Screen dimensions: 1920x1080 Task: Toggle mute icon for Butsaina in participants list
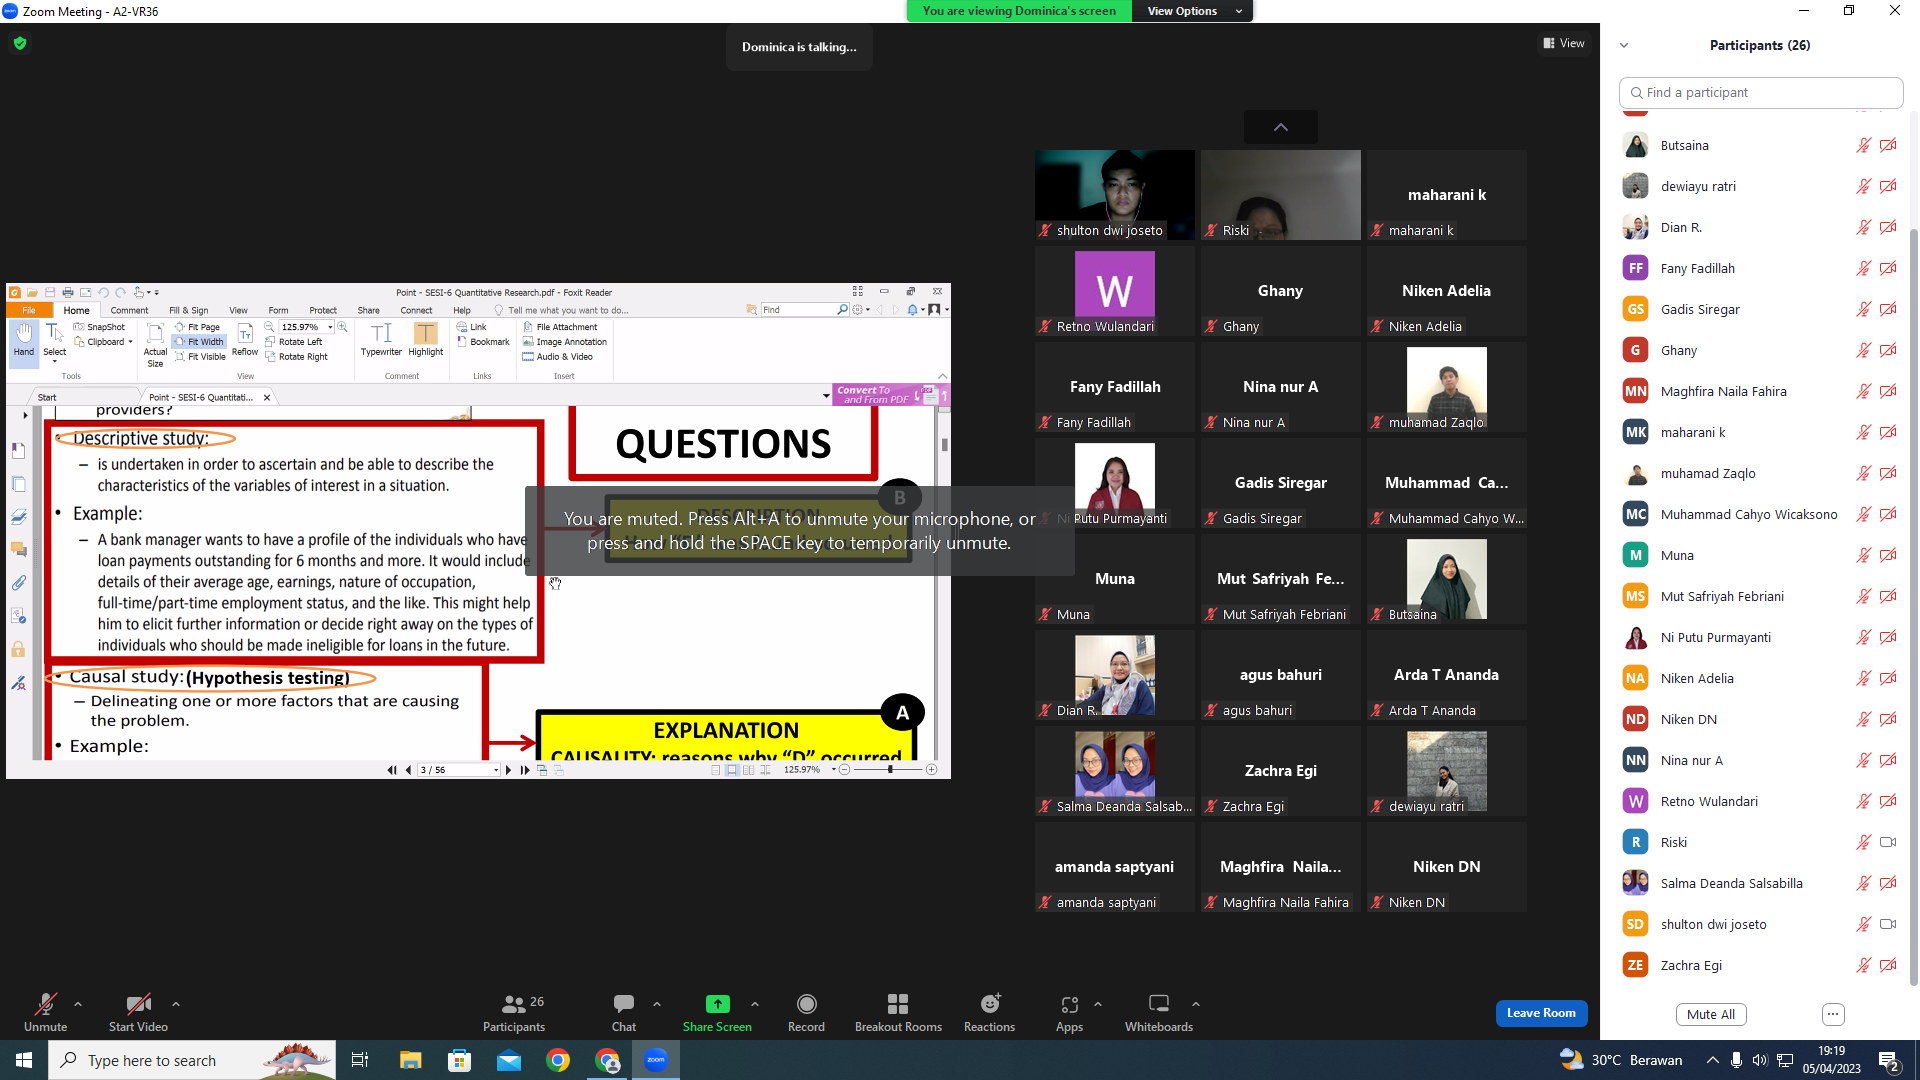click(x=1863, y=145)
